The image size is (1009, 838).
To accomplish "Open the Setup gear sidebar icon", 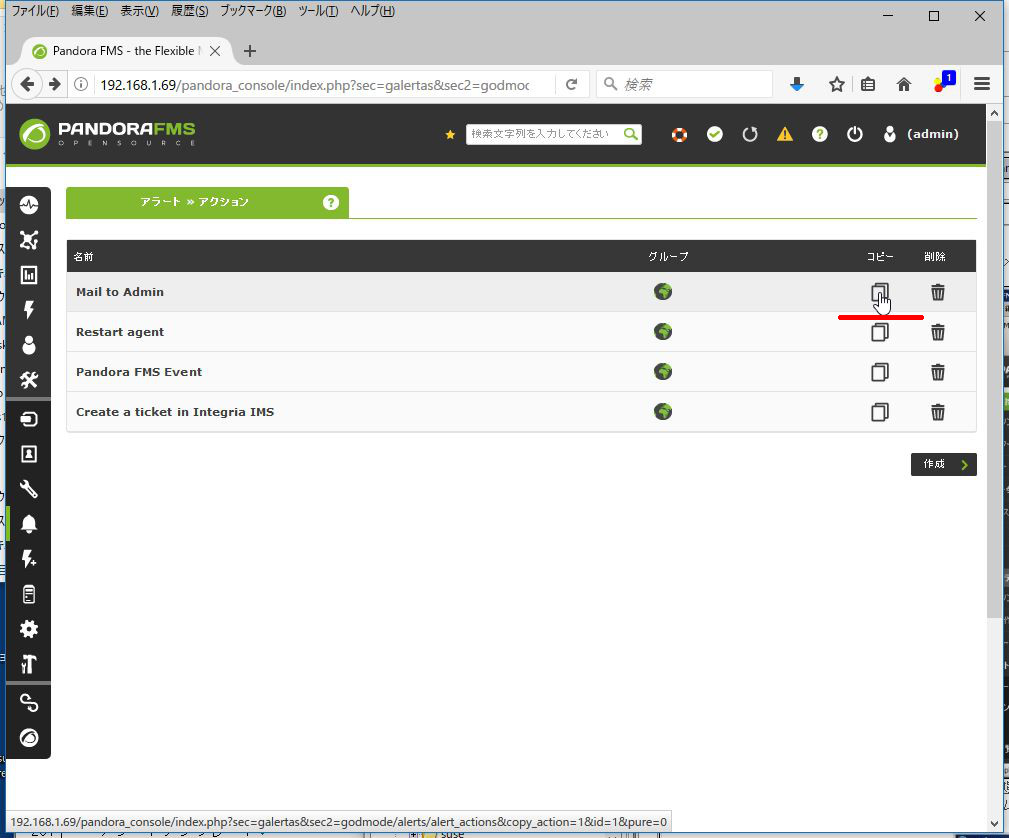I will [x=29, y=629].
